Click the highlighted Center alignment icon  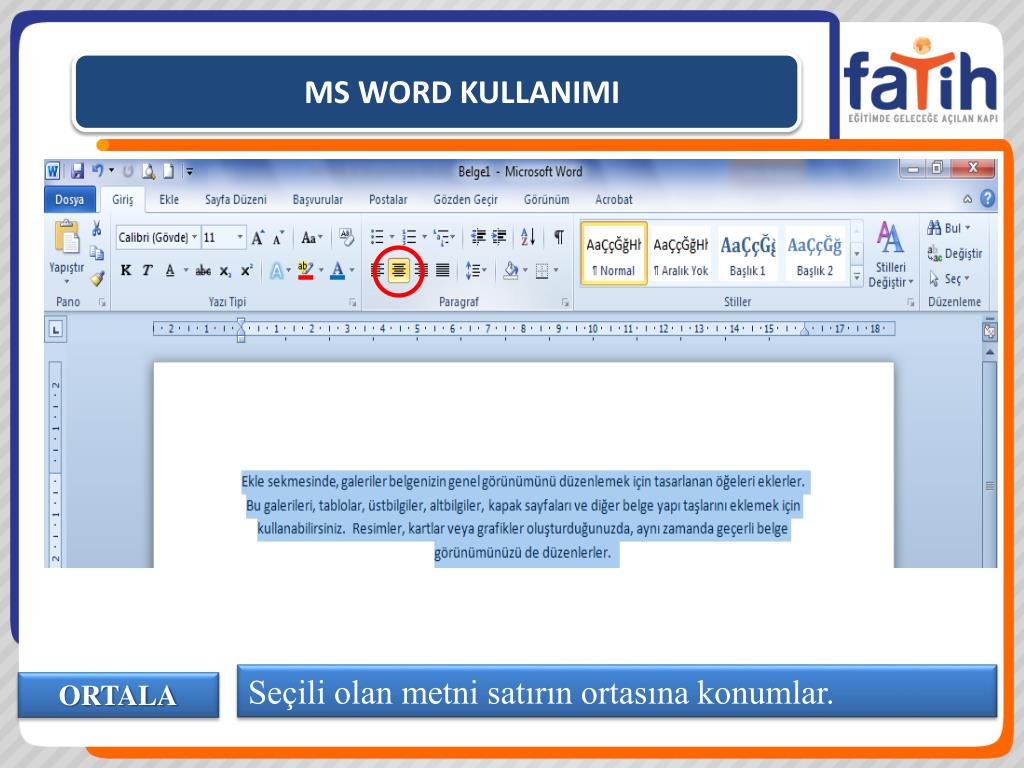[398, 269]
